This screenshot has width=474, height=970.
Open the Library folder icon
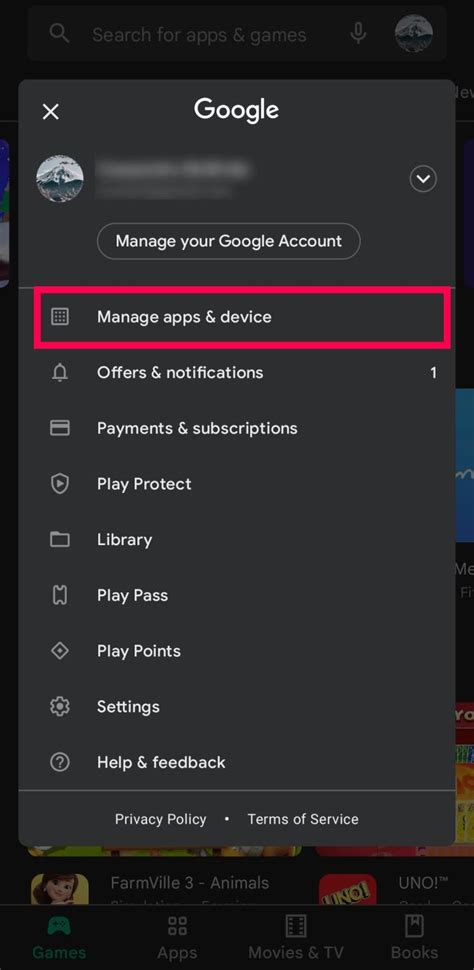coord(60,539)
